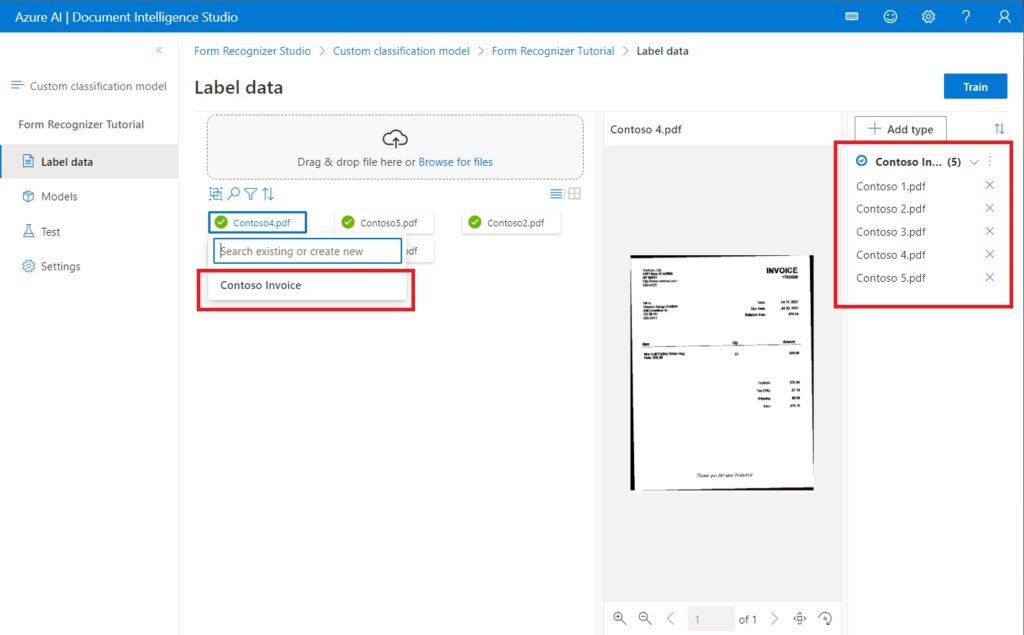The width and height of the screenshot is (1024, 635).
Task: Click the feedback smiley icon in header
Action: click(x=890, y=17)
